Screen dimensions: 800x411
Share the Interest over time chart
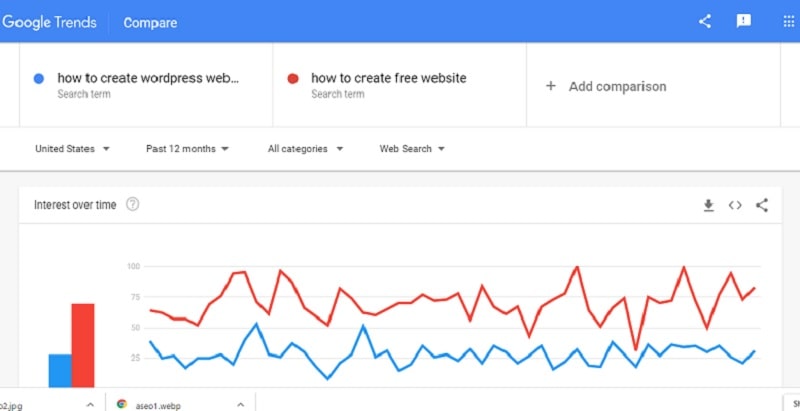tap(762, 206)
